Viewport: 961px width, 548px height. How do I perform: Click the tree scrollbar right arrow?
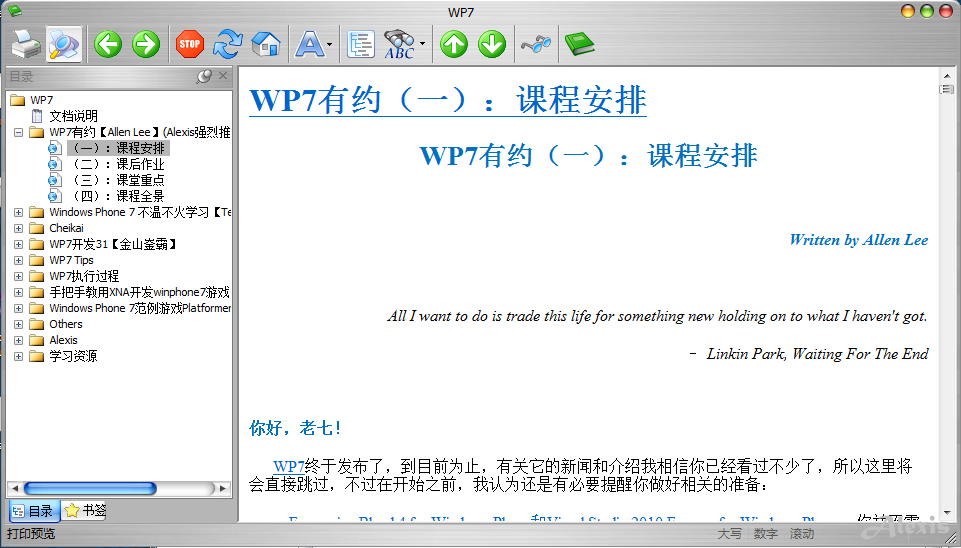click(x=223, y=489)
